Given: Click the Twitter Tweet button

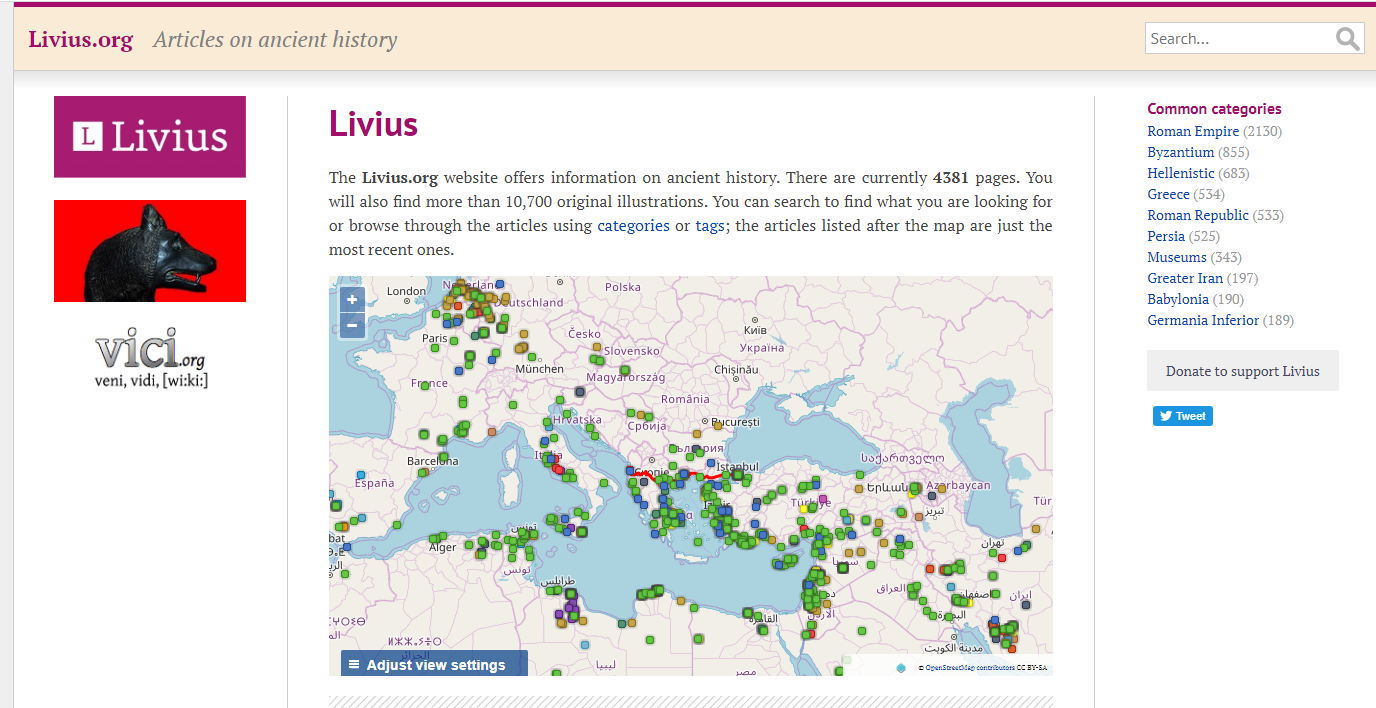Looking at the screenshot, I should coord(1183,416).
